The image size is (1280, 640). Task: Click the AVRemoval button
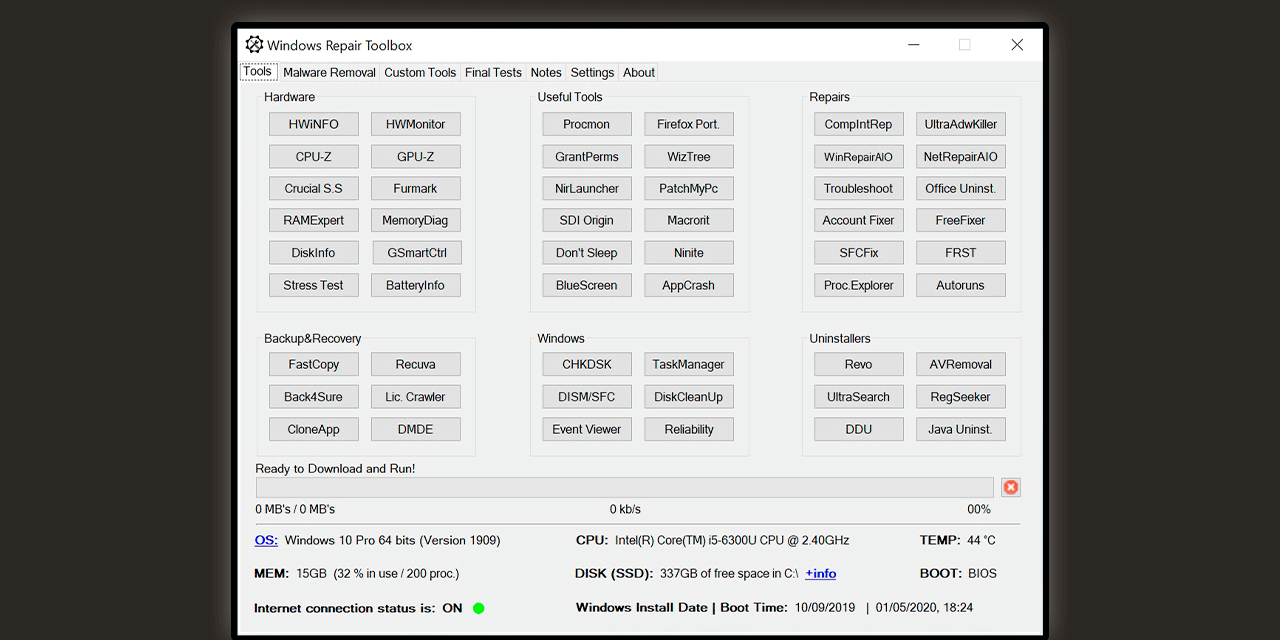961,364
